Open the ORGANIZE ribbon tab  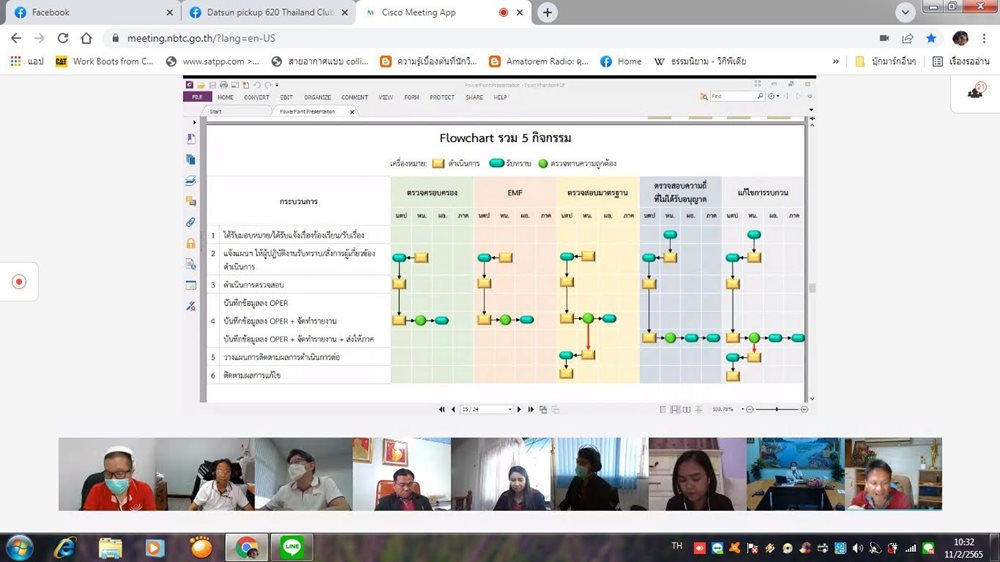click(x=317, y=98)
